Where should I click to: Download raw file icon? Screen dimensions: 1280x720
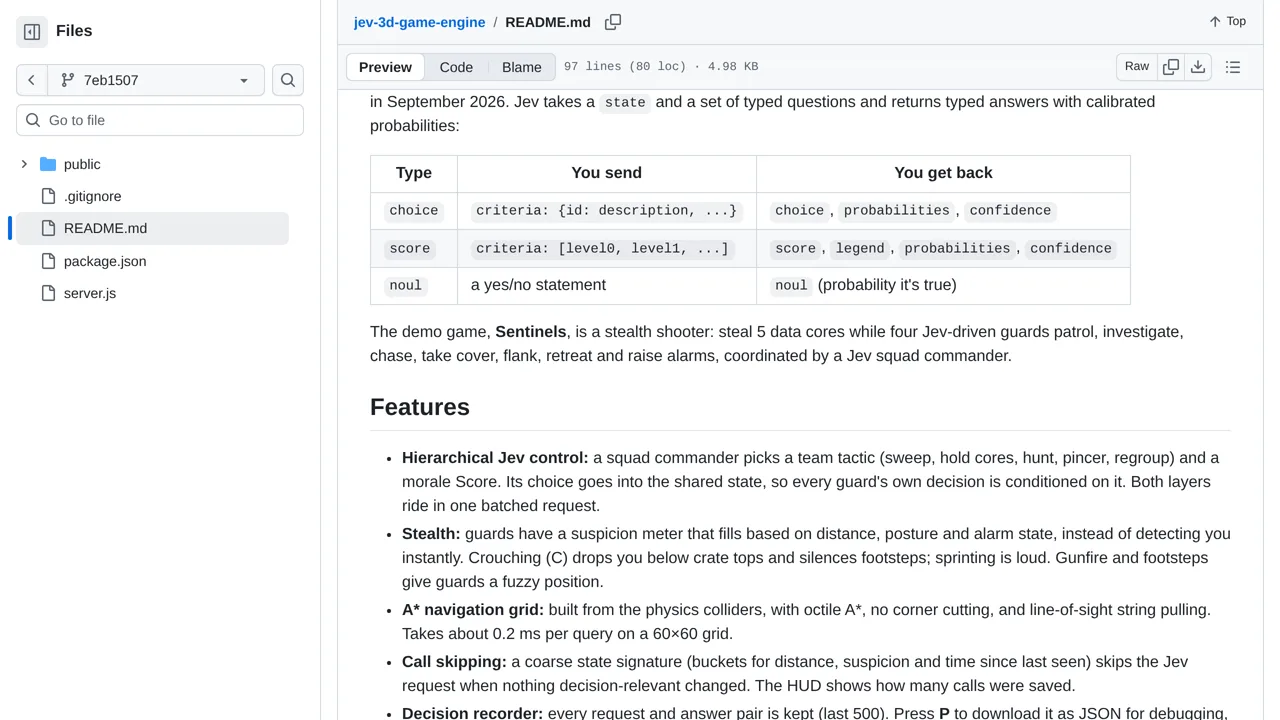[1198, 67]
